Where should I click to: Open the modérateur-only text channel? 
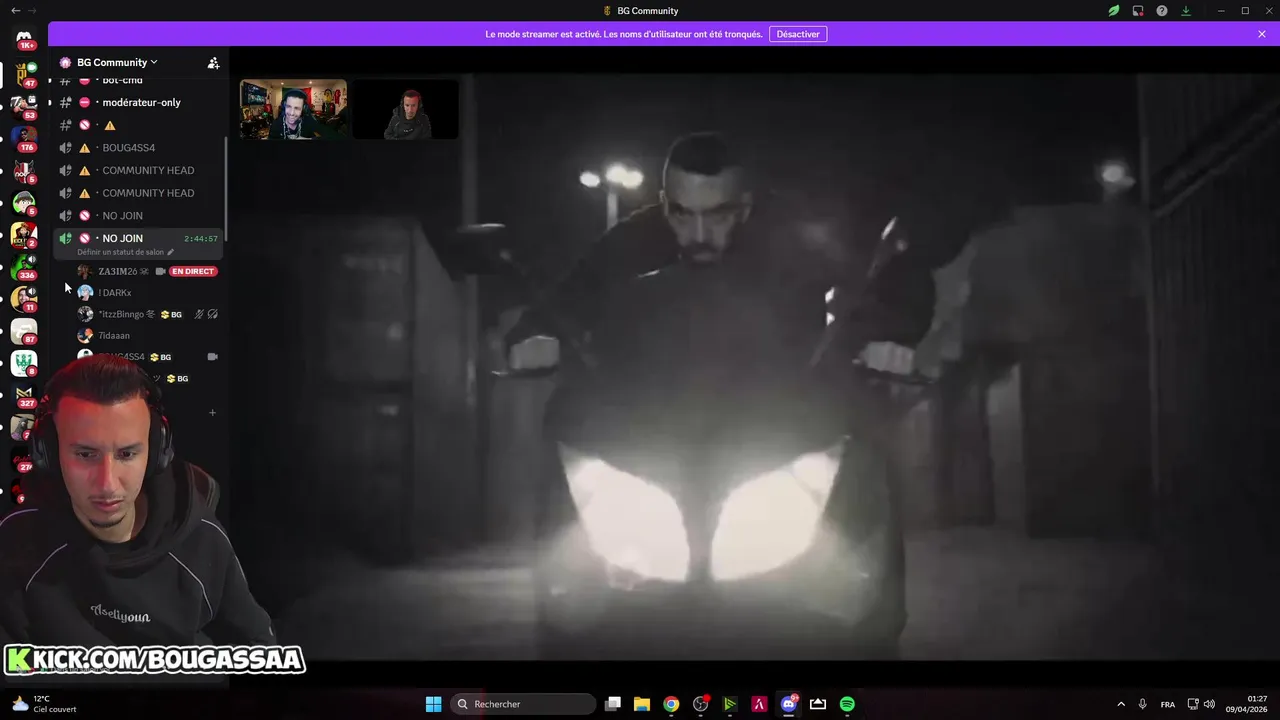pyautogui.click(x=138, y=102)
